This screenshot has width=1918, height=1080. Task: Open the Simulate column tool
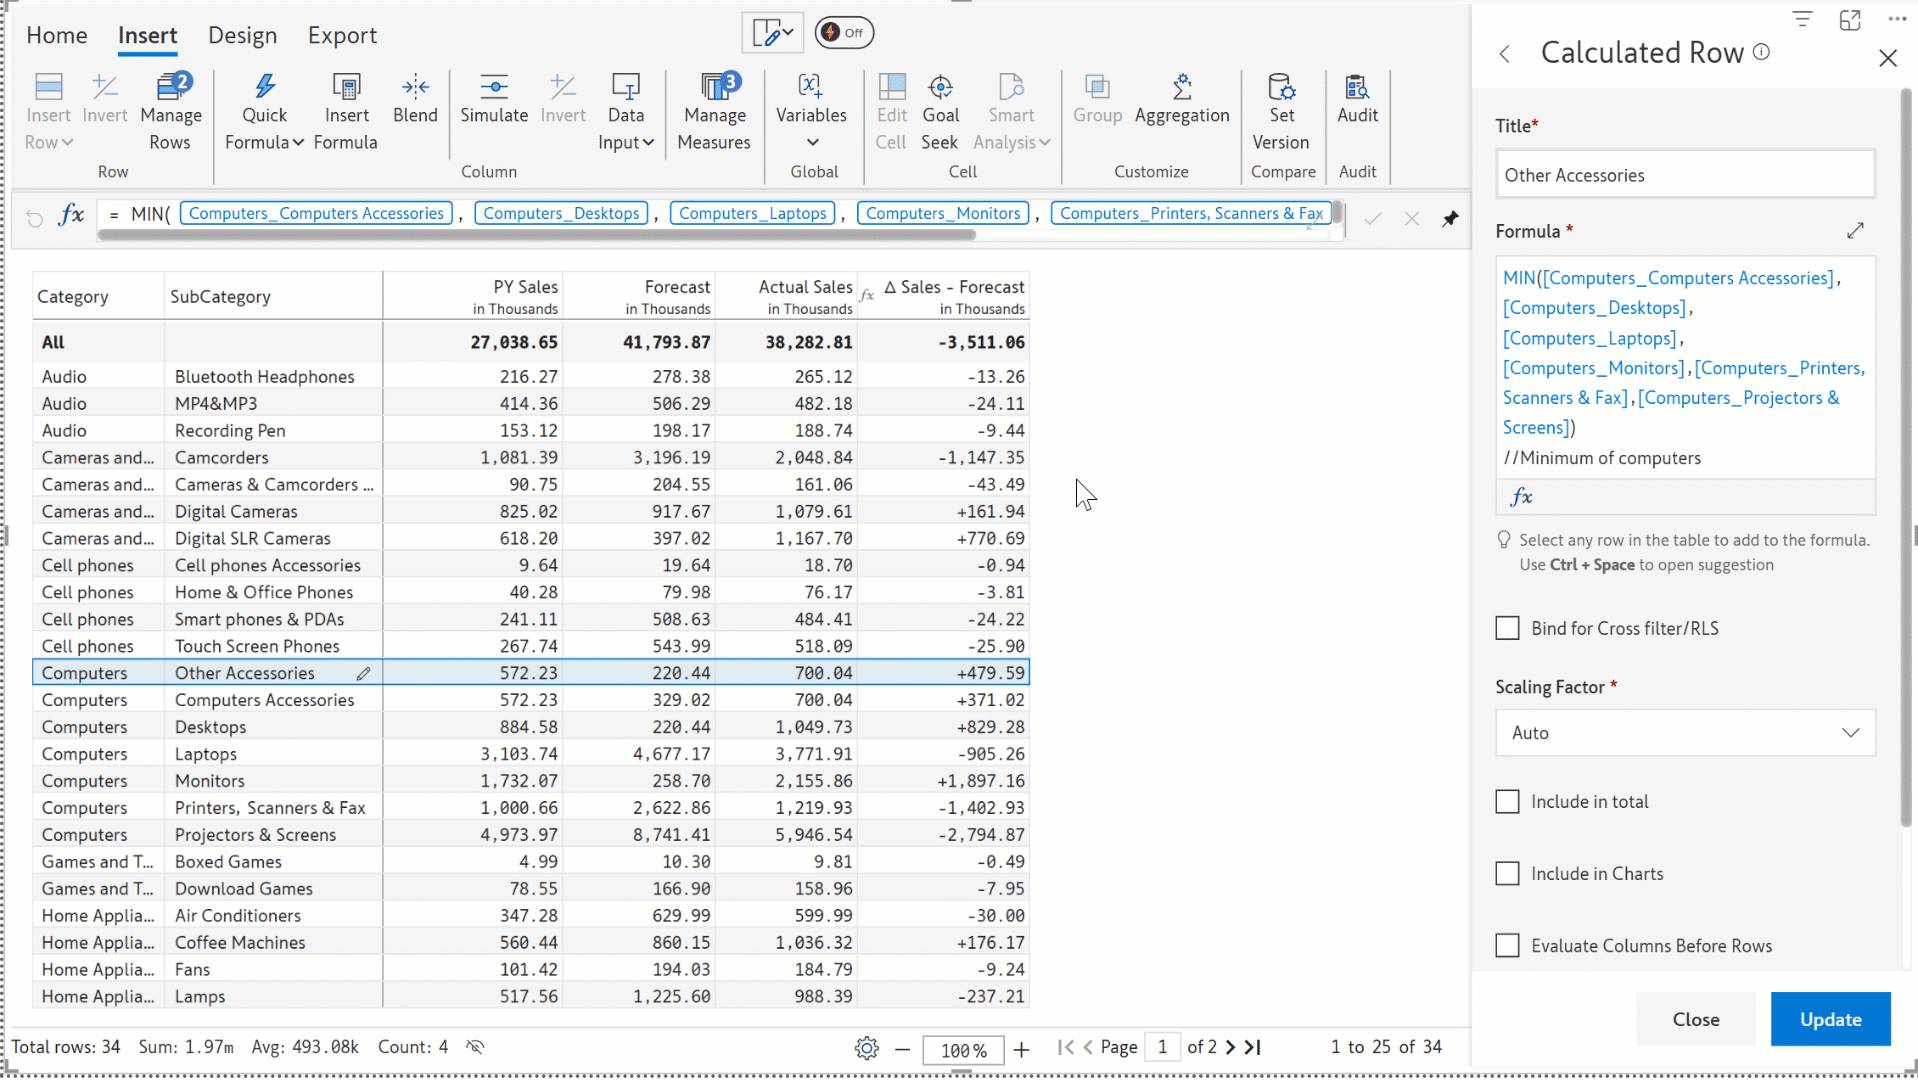tap(494, 100)
